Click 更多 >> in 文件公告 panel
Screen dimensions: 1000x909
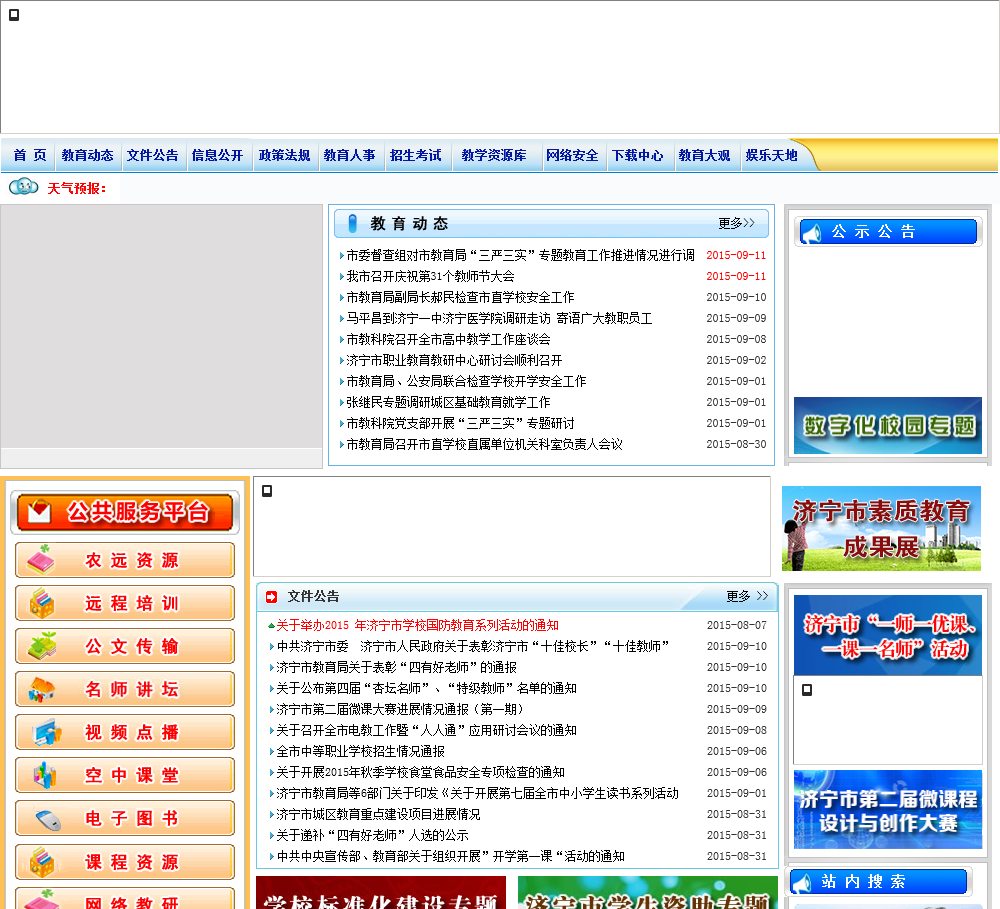pyautogui.click(x=747, y=596)
